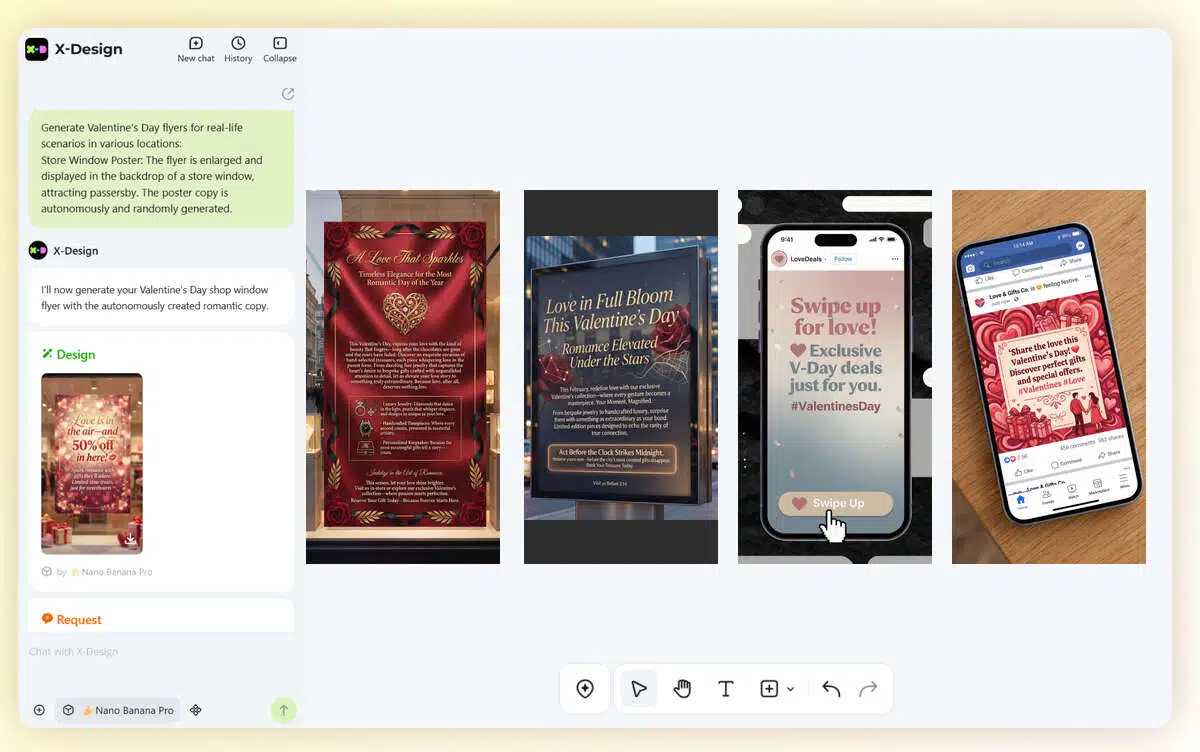Activate the hand pan tool
The width and height of the screenshot is (1200, 752).
(x=682, y=689)
